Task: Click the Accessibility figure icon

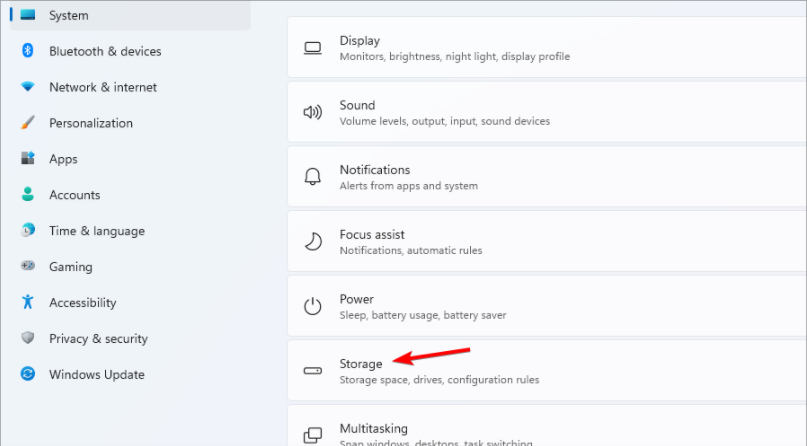Action: click(28, 303)
